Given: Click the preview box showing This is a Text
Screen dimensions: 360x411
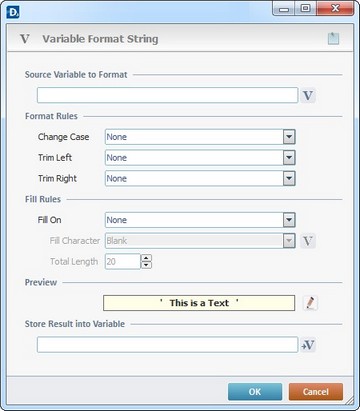Looking at the screenshot, I should [199, 303].
